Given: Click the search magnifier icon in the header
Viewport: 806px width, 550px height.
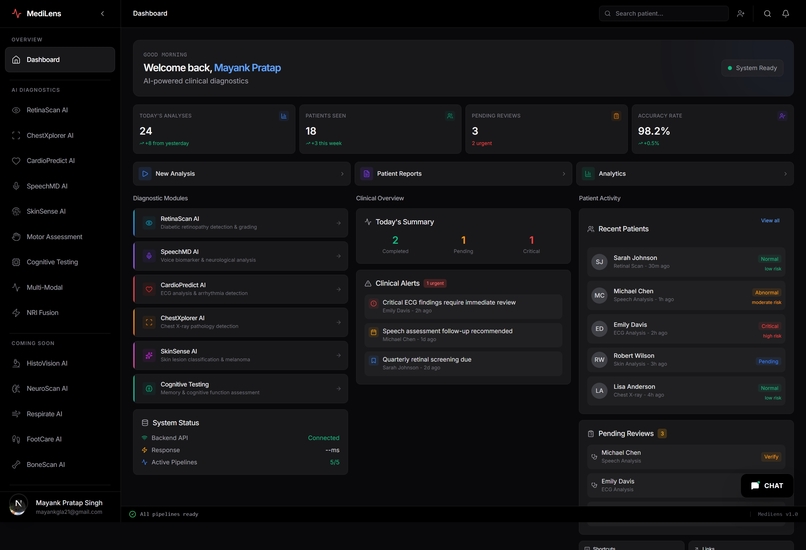Looking at the screenshot, I should coord(767,13).
